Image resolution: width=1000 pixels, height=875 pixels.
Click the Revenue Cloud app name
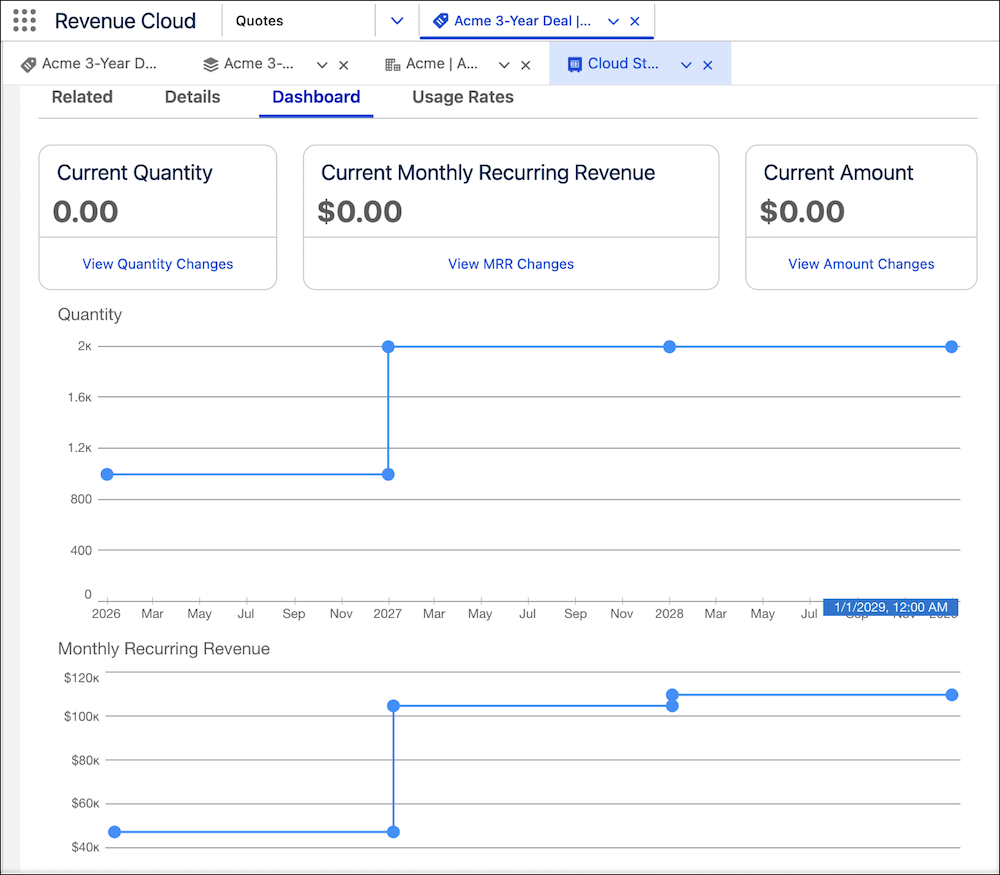click(125, 21)
